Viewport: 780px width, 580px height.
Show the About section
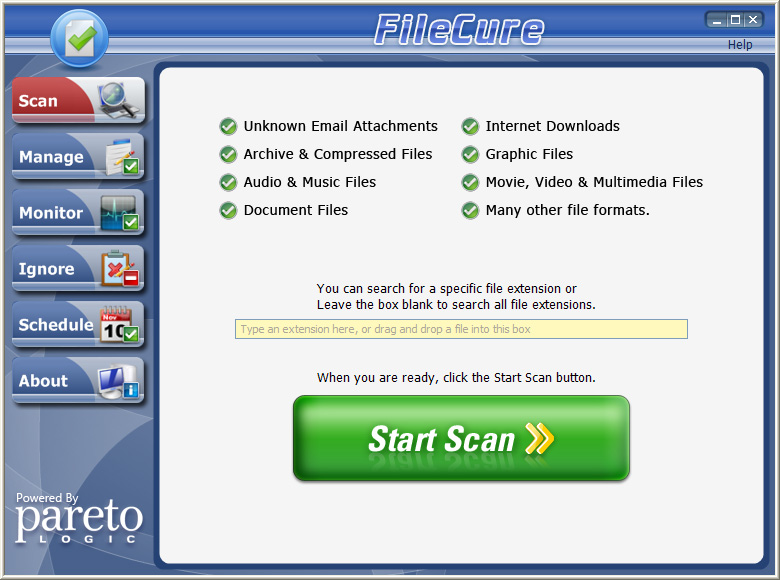tap(78, 381)
